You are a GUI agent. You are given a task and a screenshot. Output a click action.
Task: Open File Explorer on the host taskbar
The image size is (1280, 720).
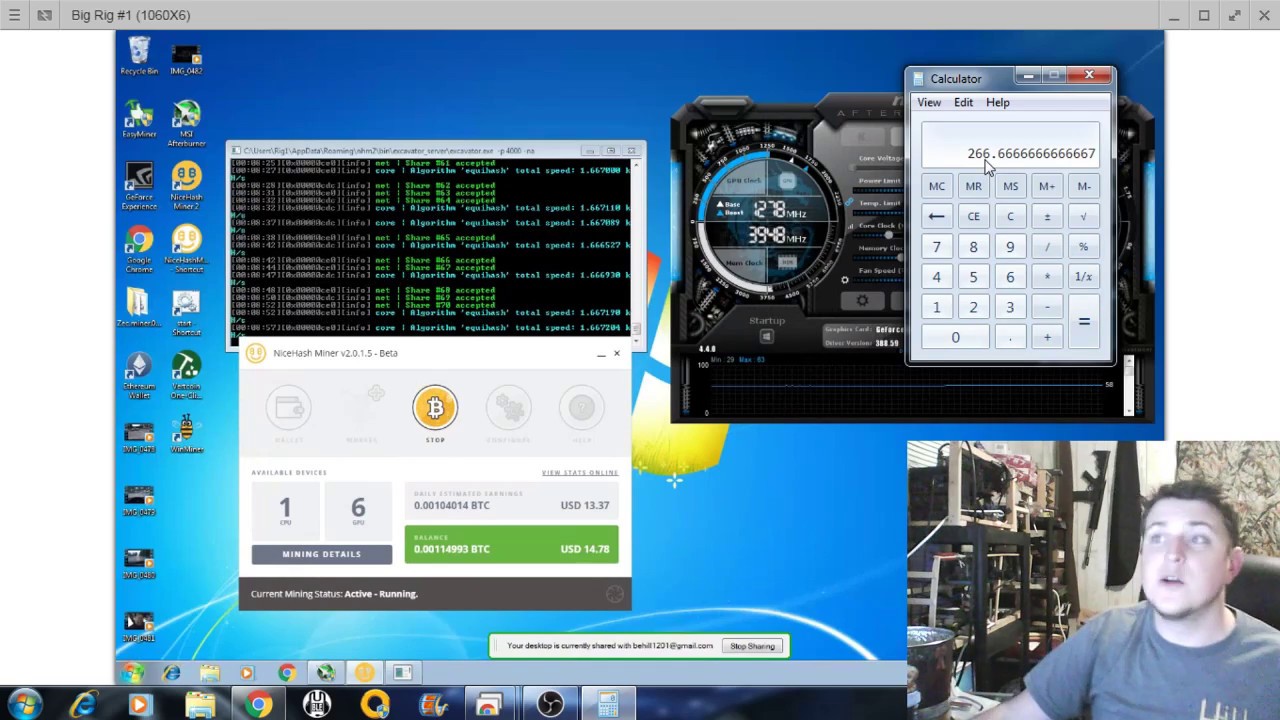200,705
